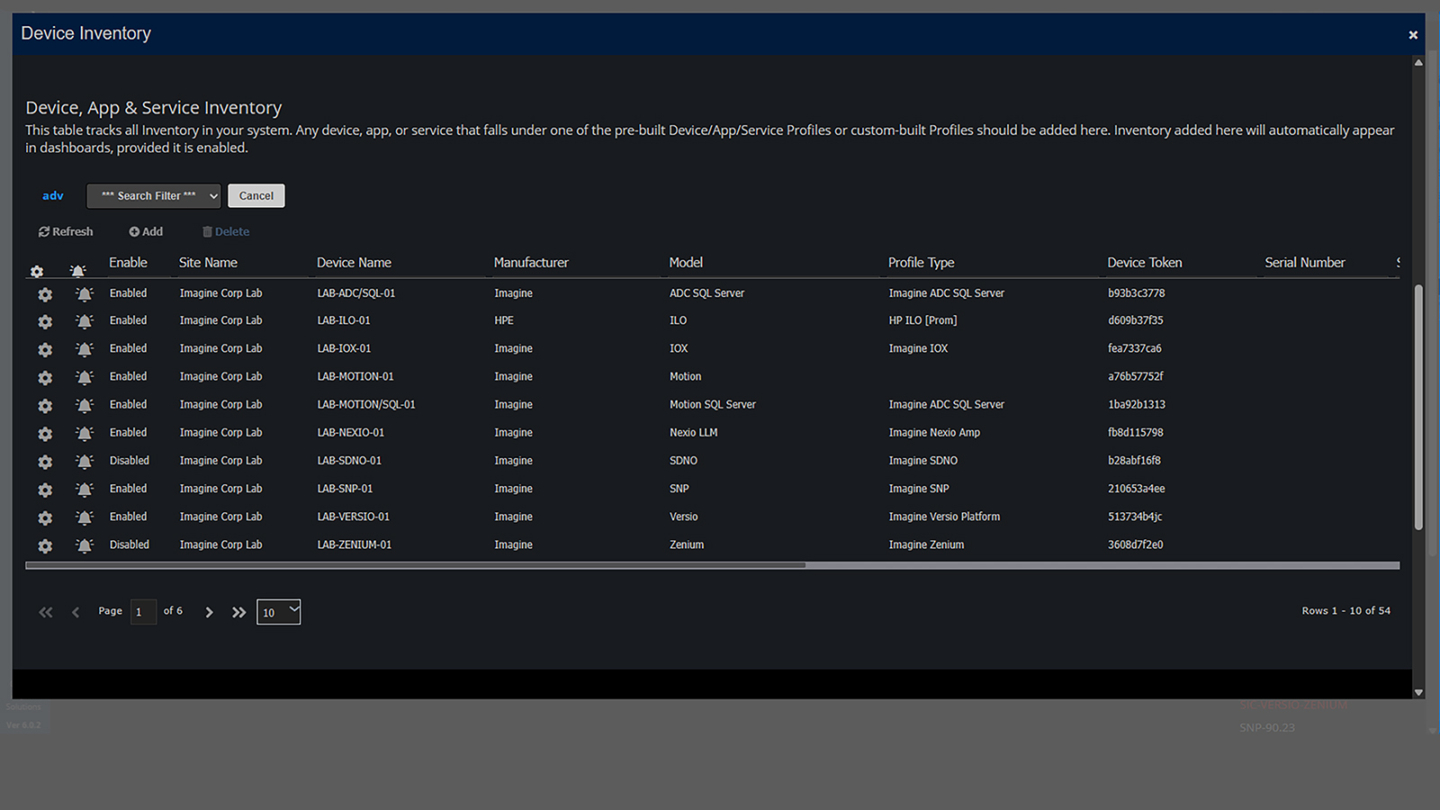Click the Disabled status of LAB-SDNO-01
The height and width of the screenshot is (810, 1440).
pos(129,461)
